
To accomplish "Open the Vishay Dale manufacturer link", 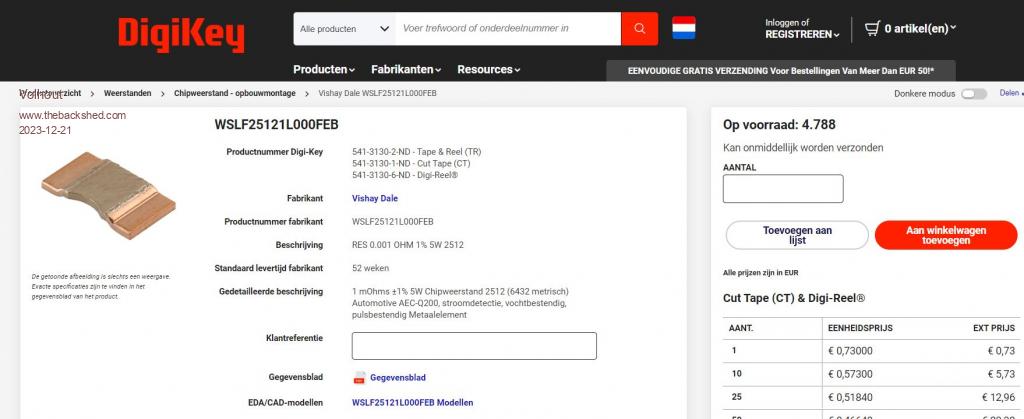I will pyautogui.click(x=374, y=198).
